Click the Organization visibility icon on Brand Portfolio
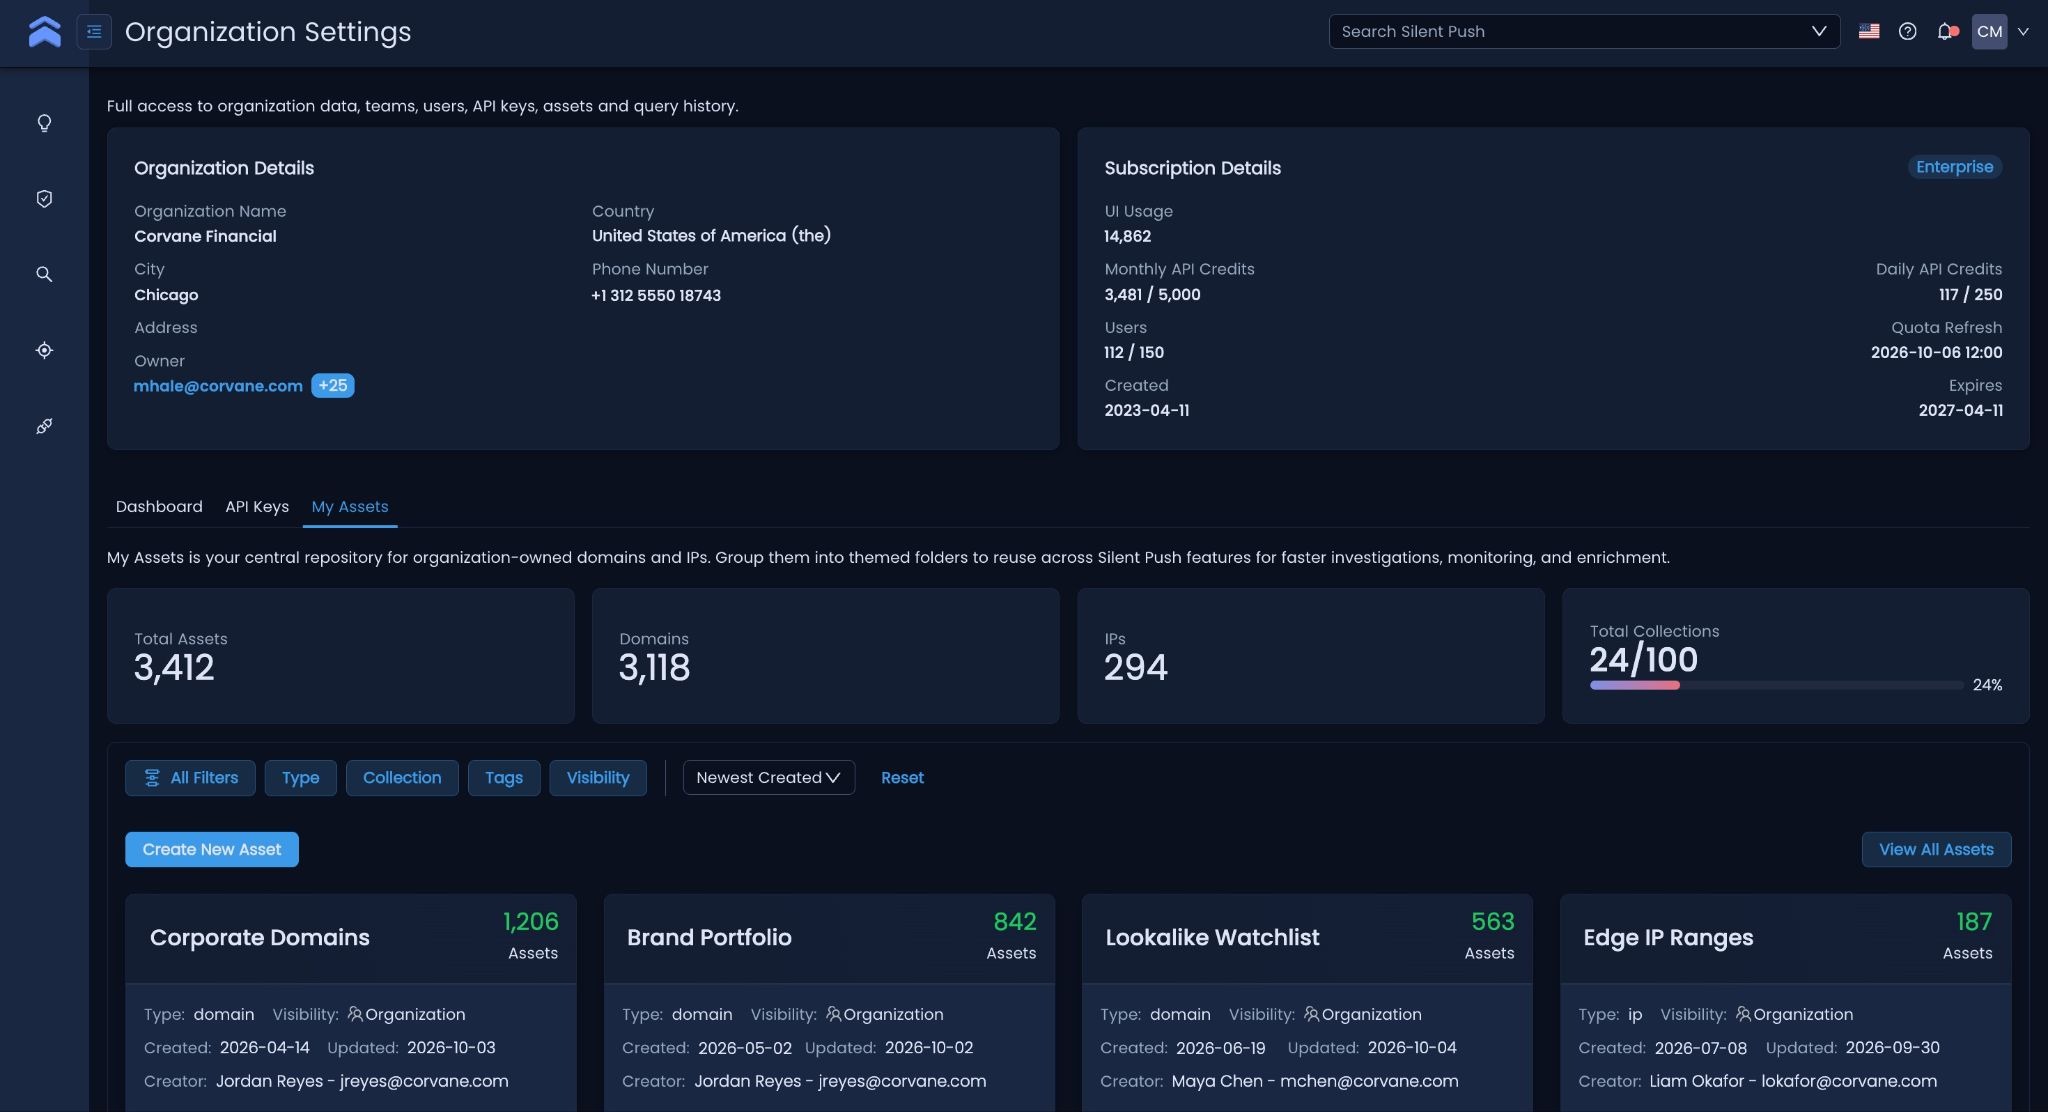 [x=833, y=1014]
